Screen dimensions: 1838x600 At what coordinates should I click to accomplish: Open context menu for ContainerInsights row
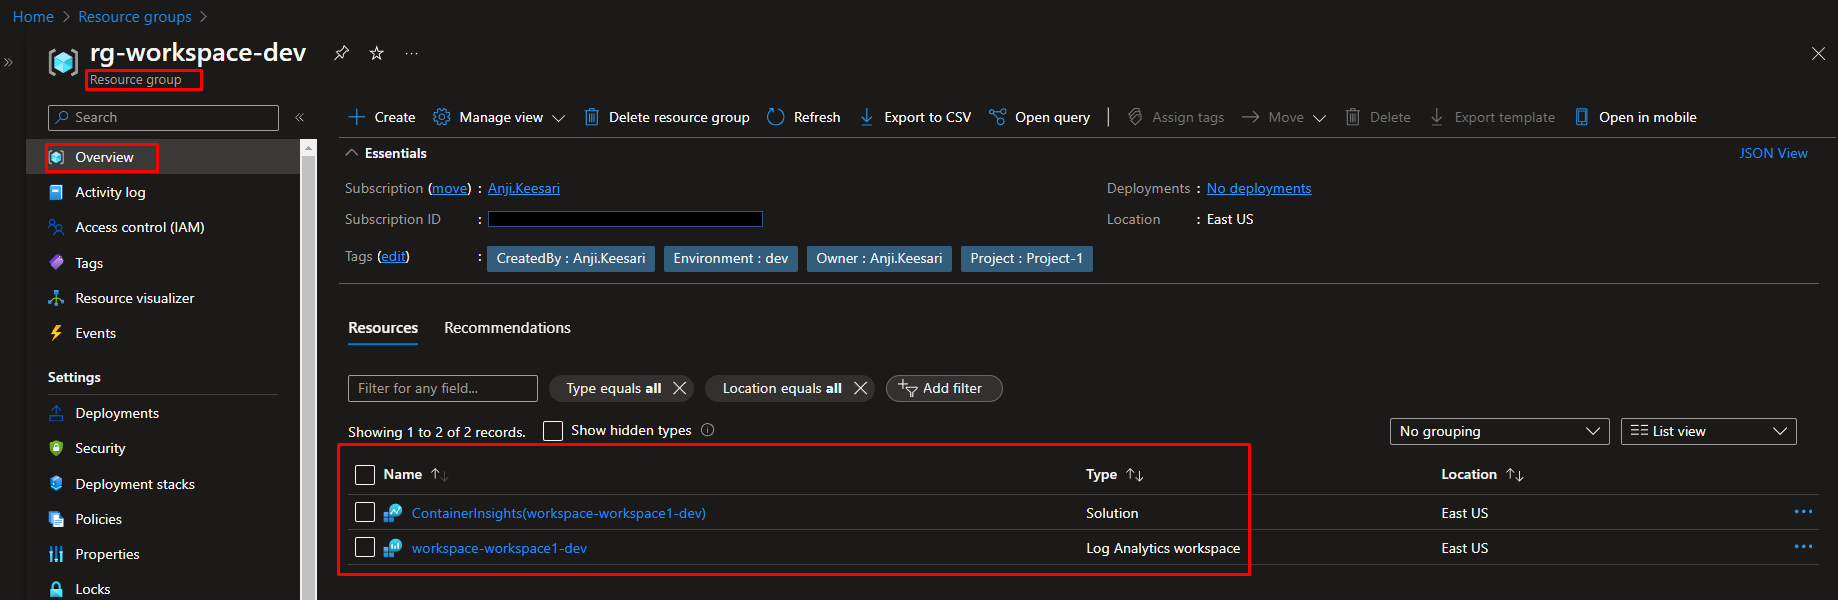click(1803, 512)
